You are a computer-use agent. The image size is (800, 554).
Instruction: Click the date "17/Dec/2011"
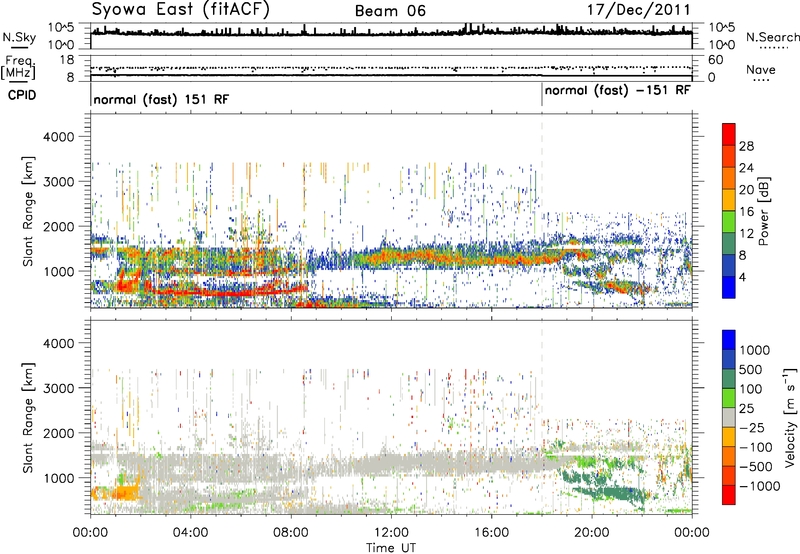tap(638, 10)
